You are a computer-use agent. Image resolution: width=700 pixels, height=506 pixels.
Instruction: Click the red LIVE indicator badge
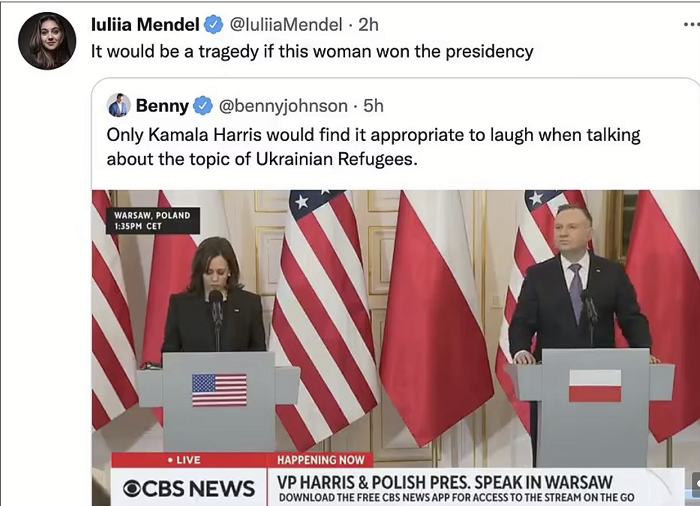[x=184, y=460]
